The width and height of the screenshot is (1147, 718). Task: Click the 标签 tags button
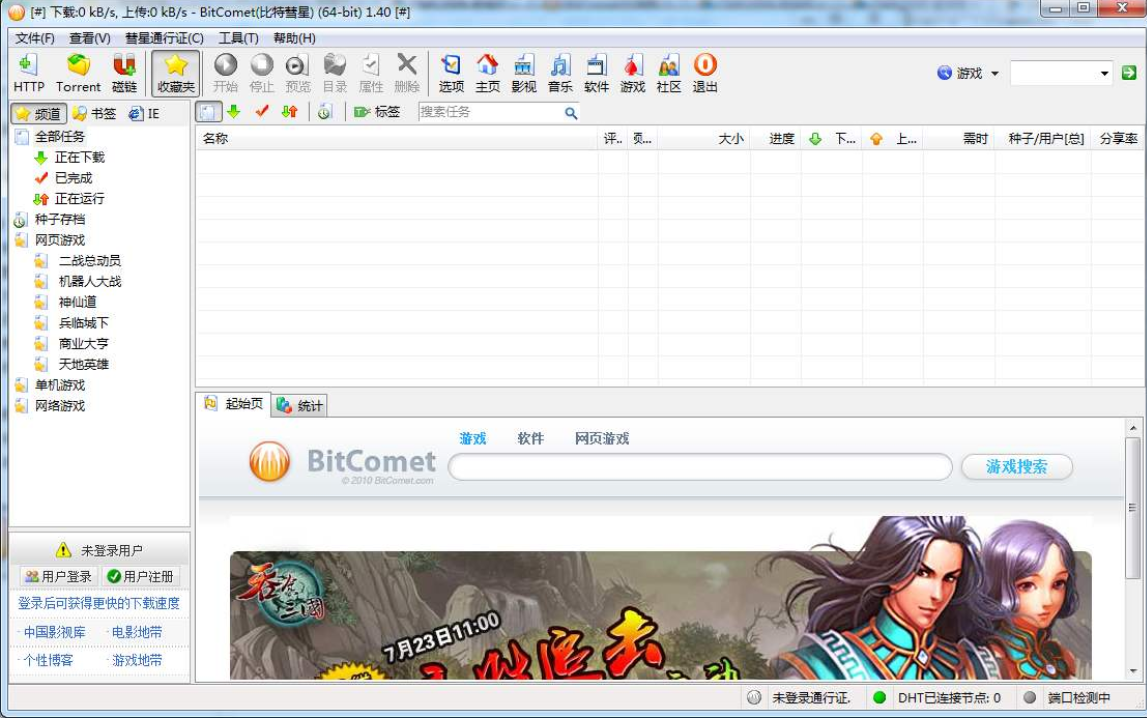(377, 112)
